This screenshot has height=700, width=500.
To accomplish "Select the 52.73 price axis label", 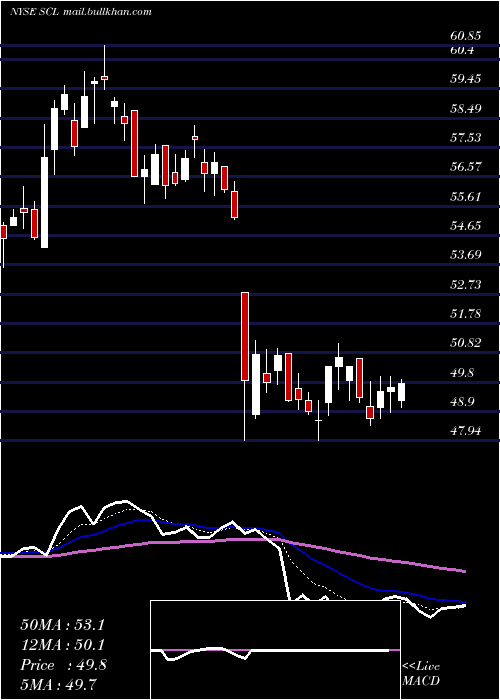I will [466, 284].
